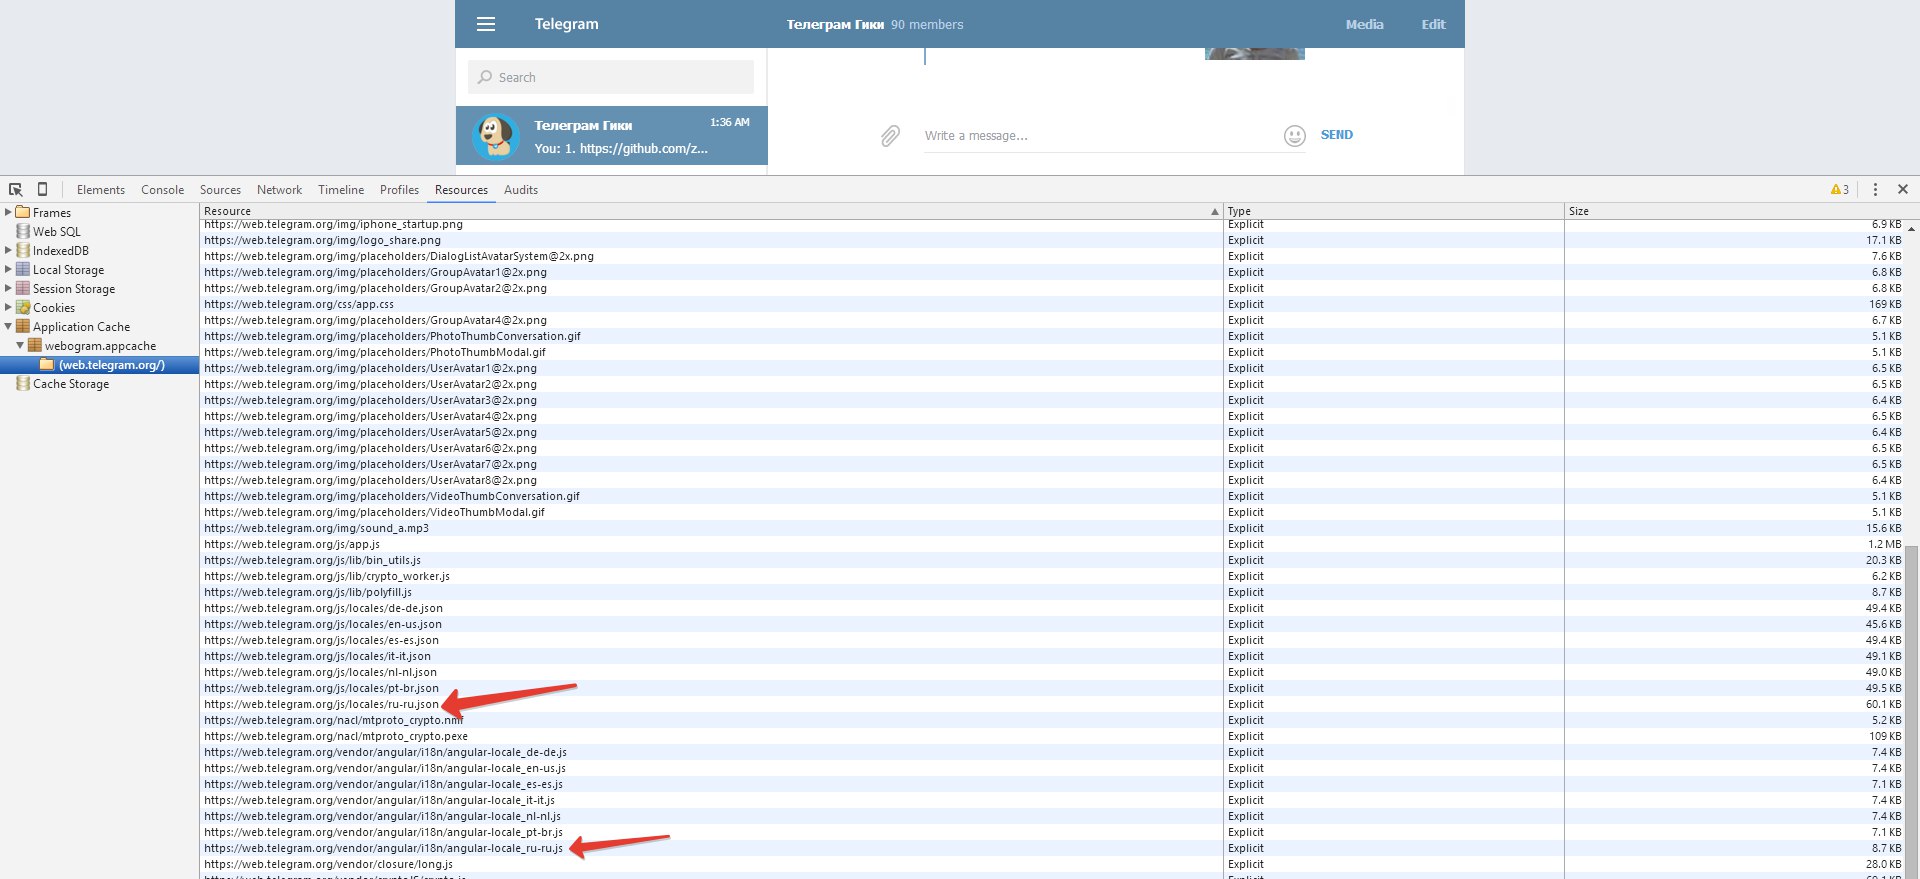
Task: Click the Телеграм Гики chat avatar
Action: click(496, 136)
